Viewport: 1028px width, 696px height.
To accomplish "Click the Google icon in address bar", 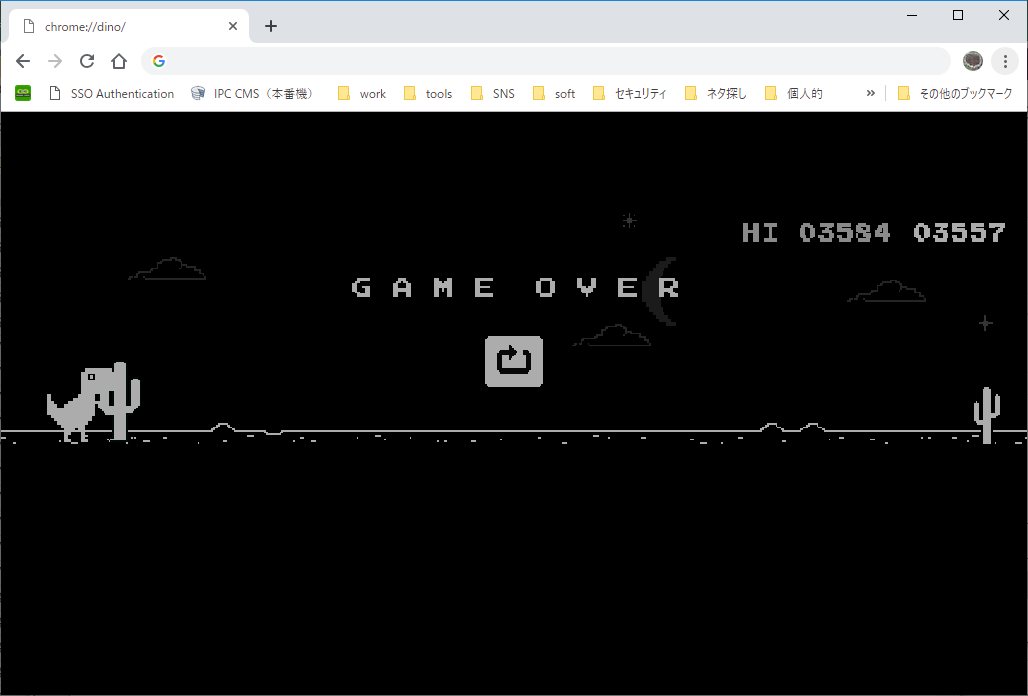I will pos(159,61).
